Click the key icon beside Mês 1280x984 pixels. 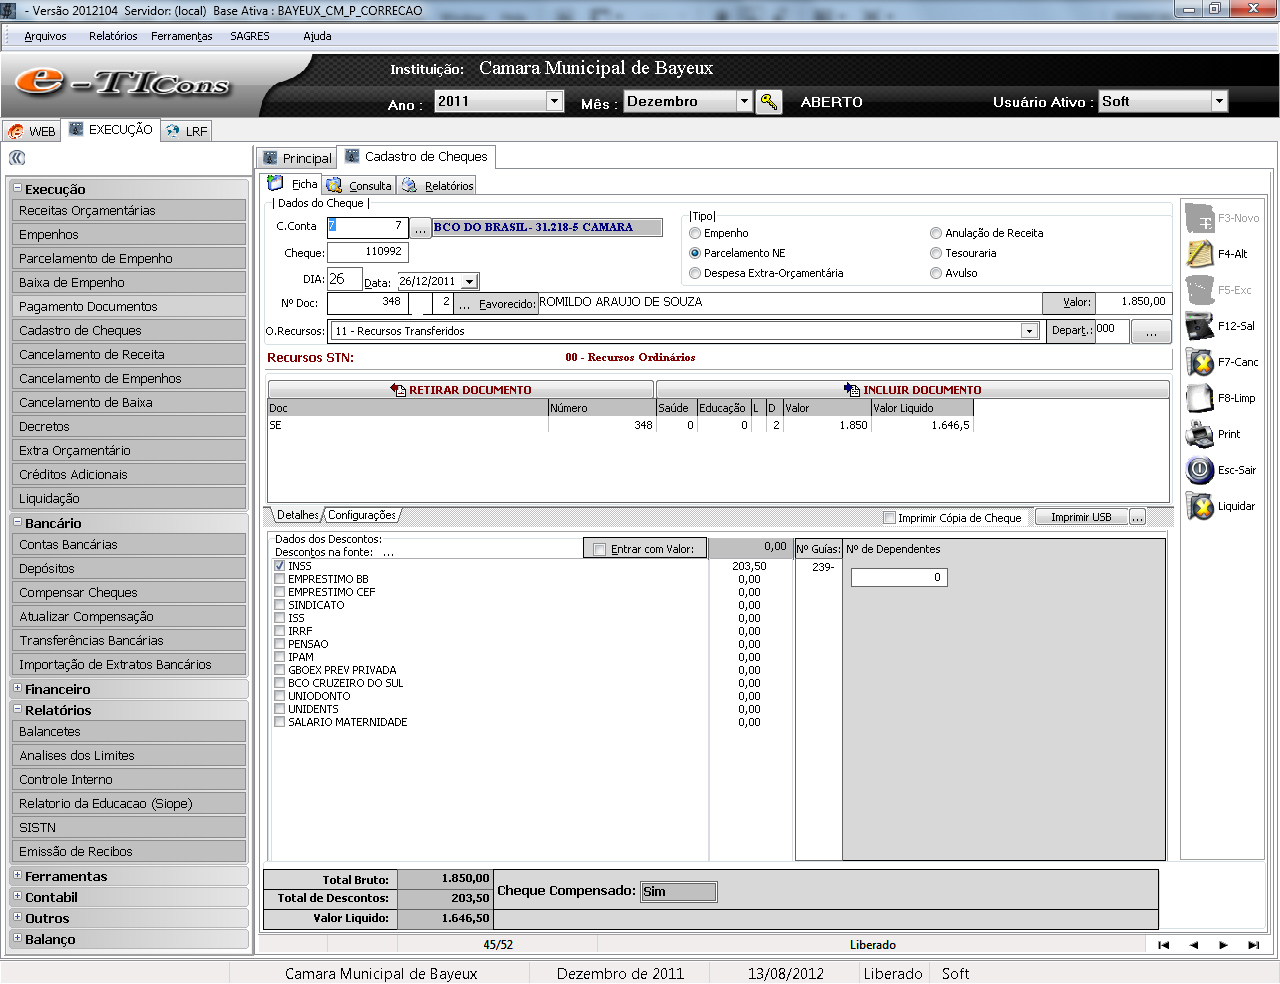(x=769, y=102)
